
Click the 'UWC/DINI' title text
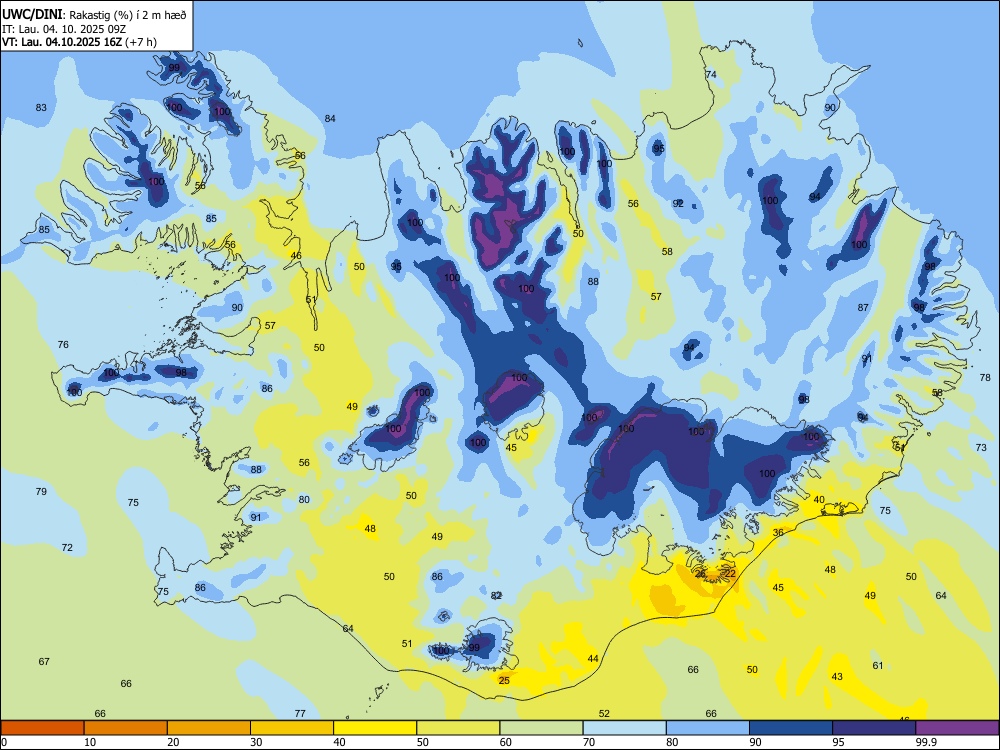pyautogui.click(x=32, y=15)
